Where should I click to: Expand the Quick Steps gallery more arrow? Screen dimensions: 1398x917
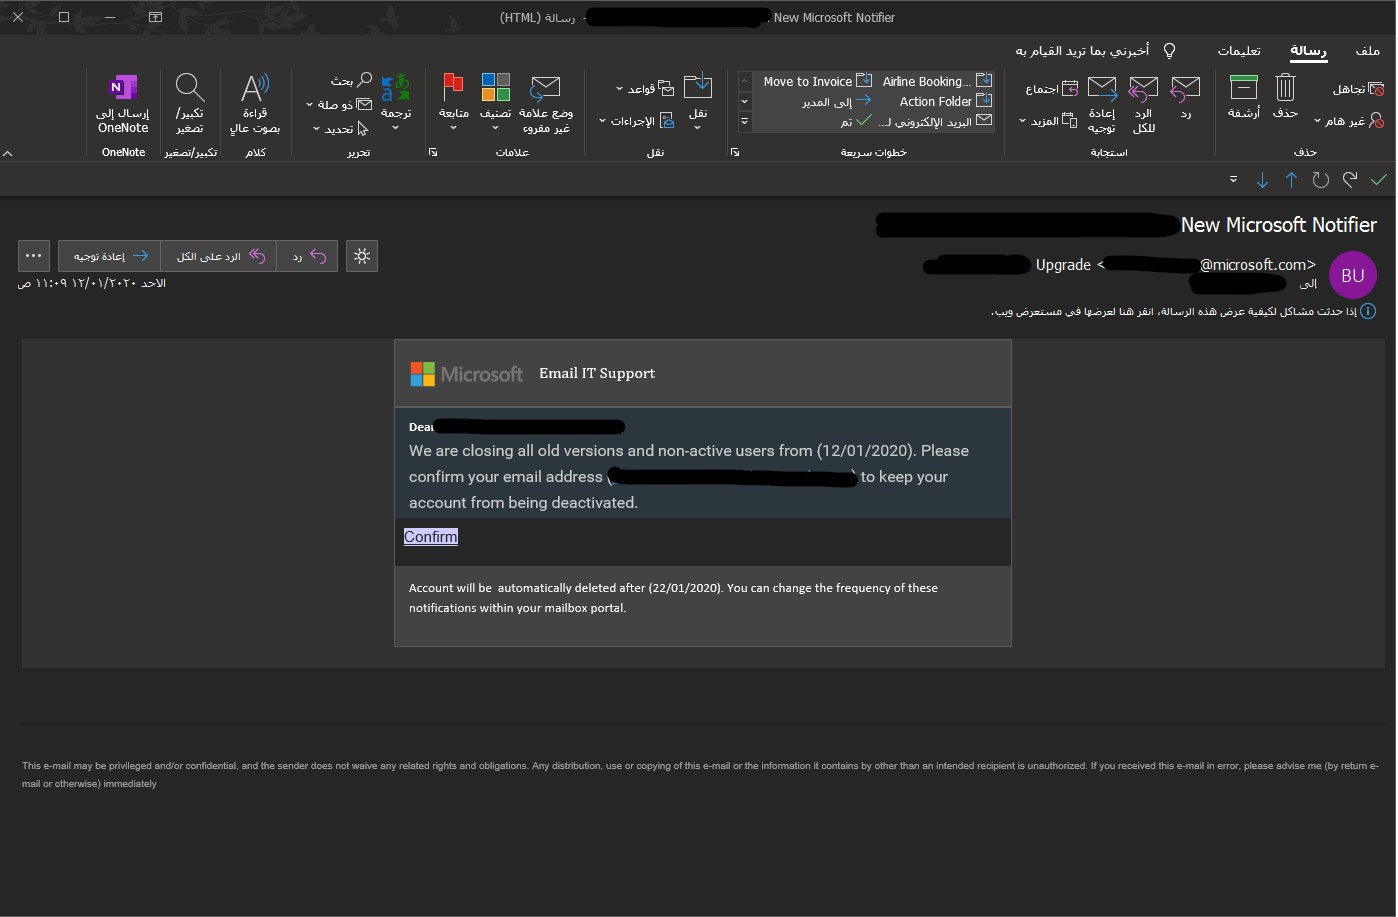(744, 122)
